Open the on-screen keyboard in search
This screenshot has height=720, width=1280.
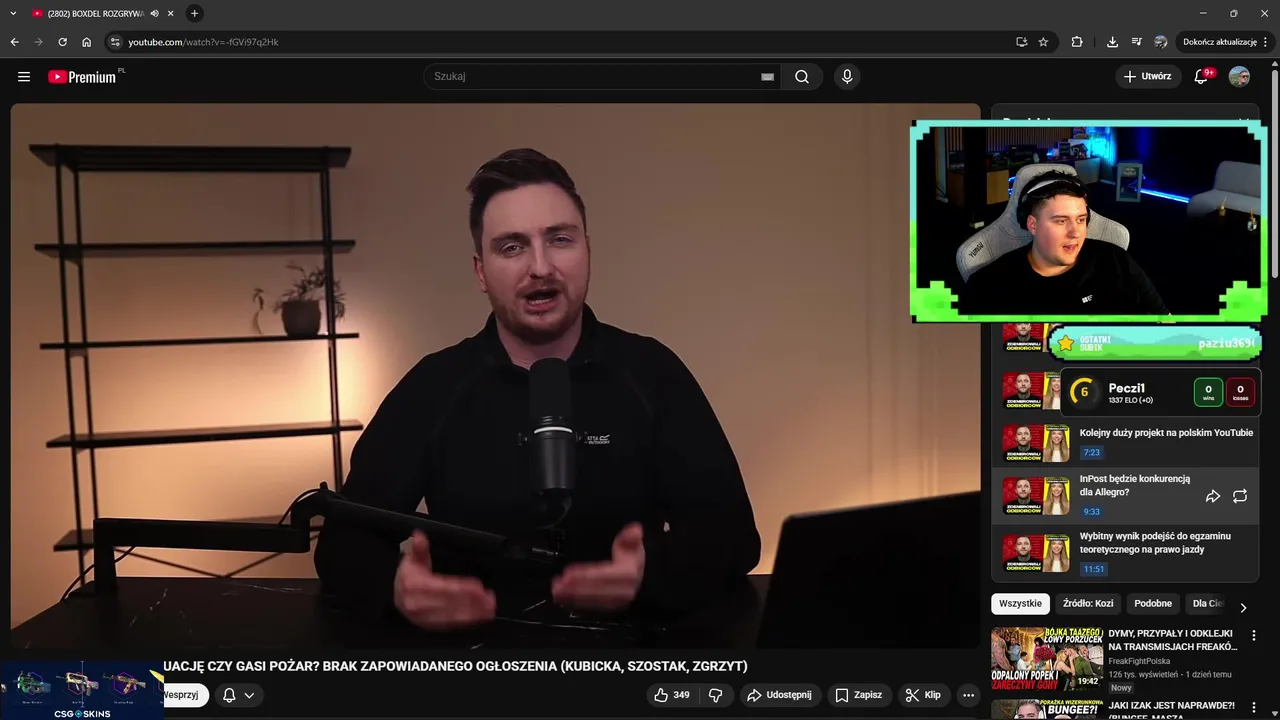[767, 76]
